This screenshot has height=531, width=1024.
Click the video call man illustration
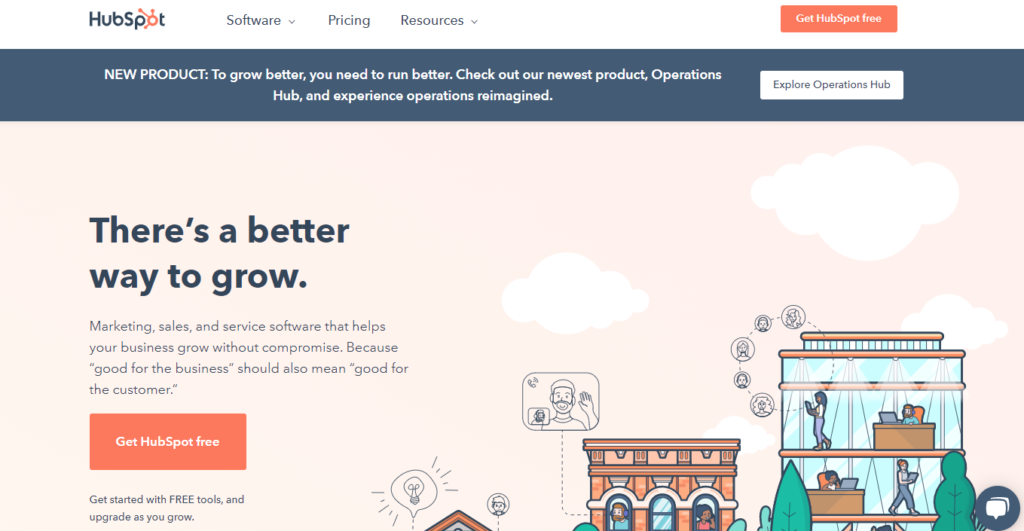(560, 401)
